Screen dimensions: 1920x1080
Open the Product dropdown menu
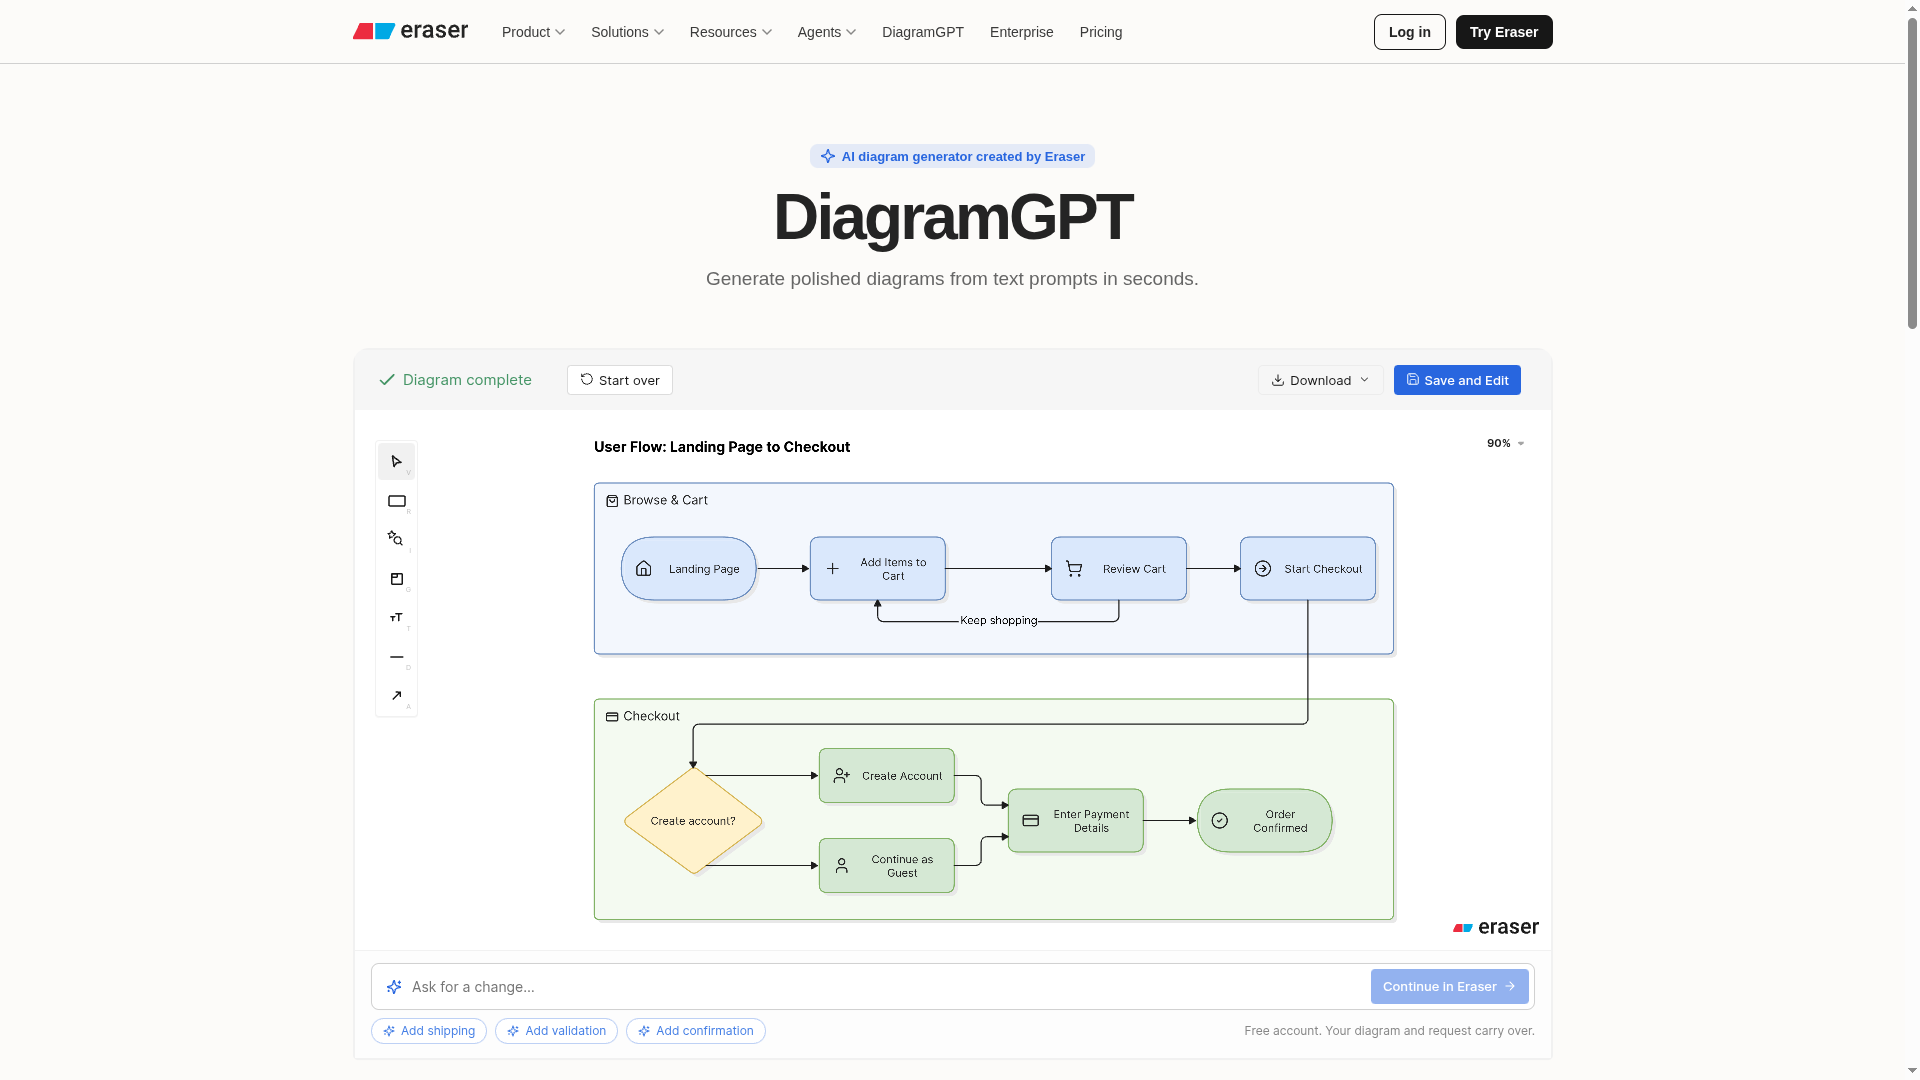pyautogui.click(x=533, y=32)
